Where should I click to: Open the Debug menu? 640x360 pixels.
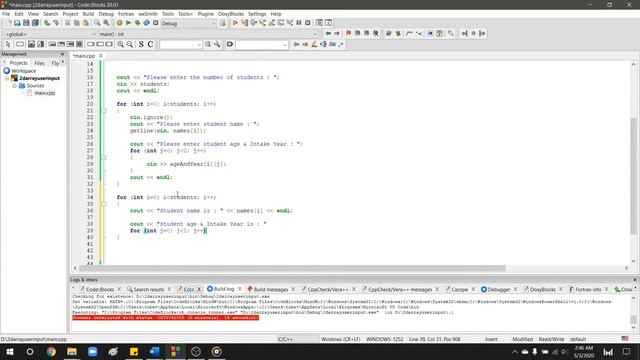click(x=106, y=14)
